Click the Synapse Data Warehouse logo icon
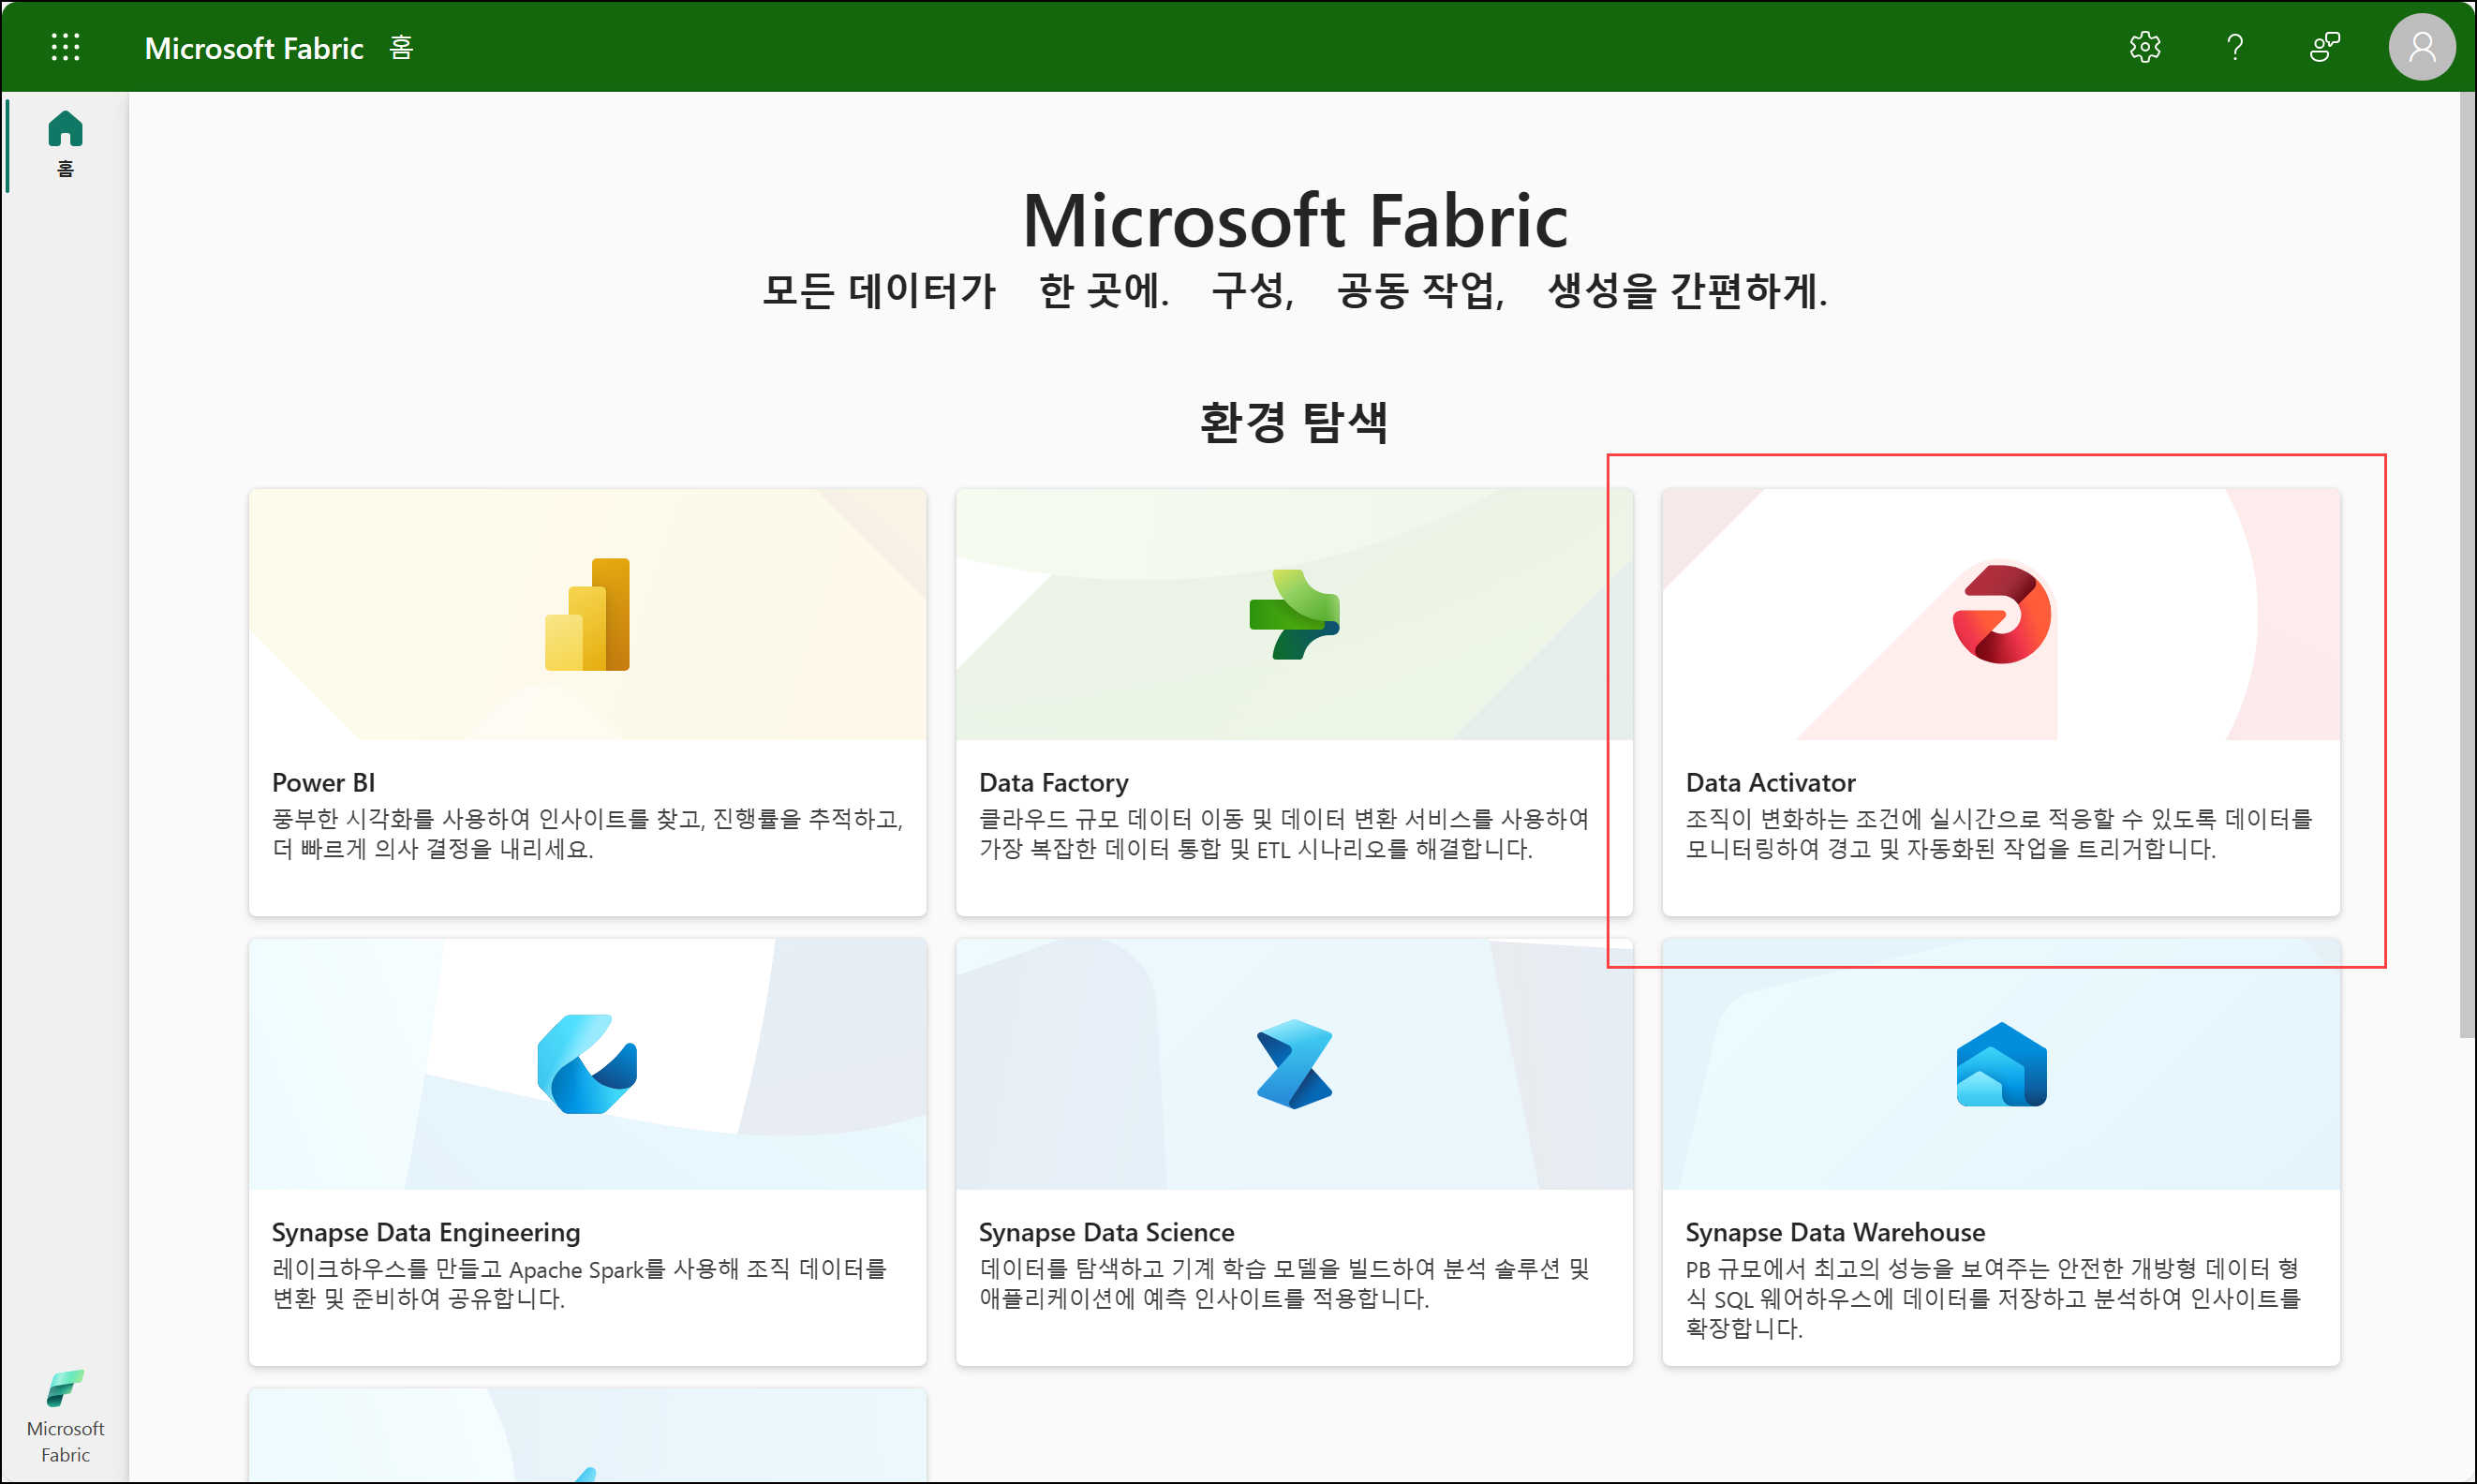 click(2001, 1064)
